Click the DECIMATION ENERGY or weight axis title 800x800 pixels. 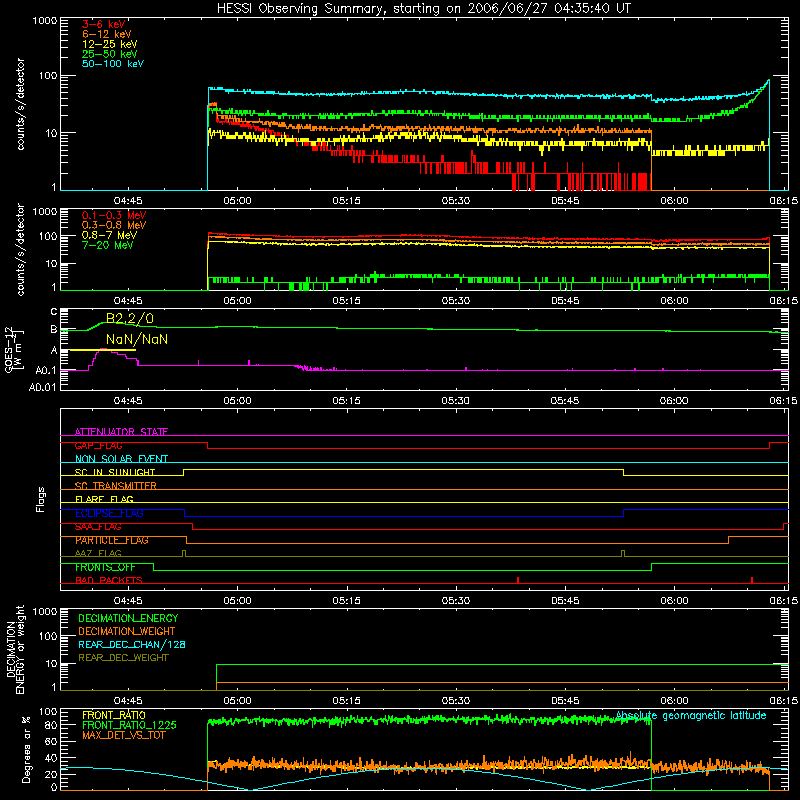[x=15, y=649]
